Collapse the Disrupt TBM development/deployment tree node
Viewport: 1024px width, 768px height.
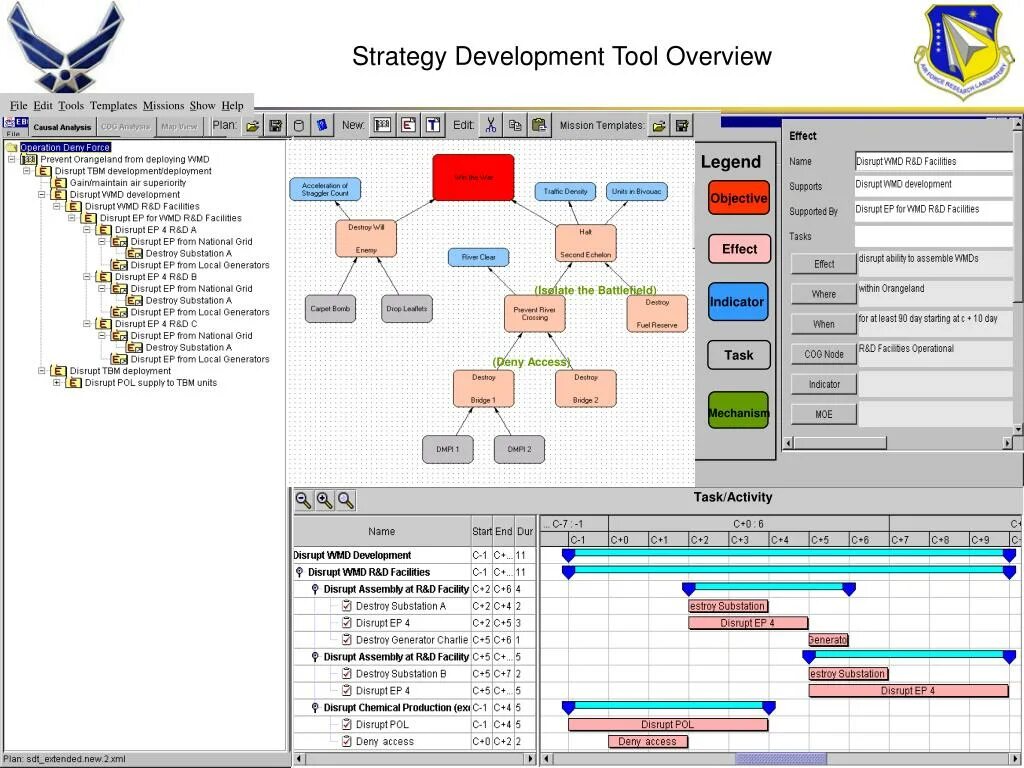27,171
